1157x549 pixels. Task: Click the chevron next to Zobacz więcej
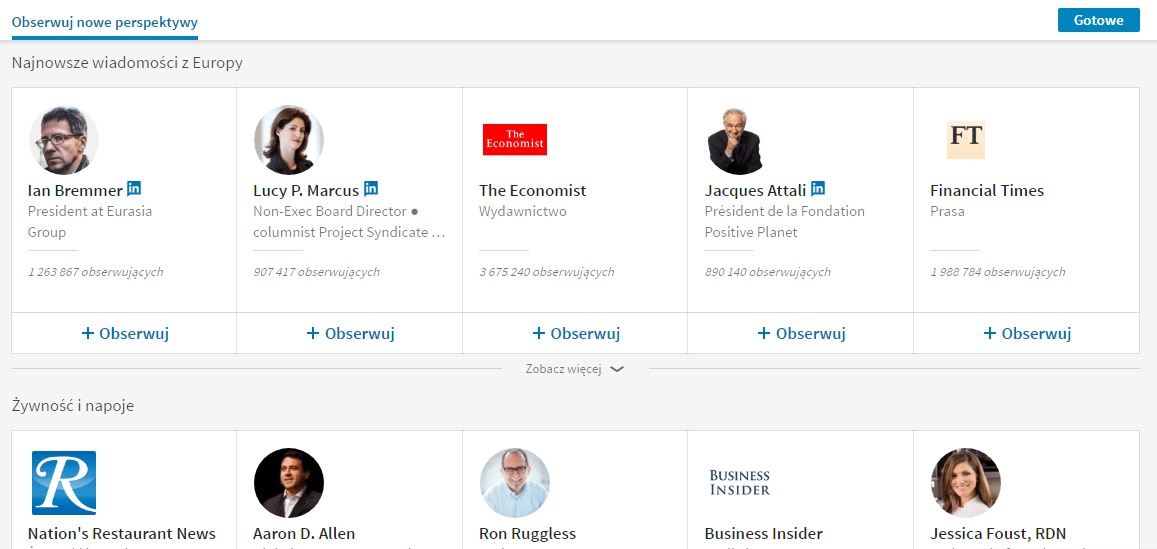pyautogui.click(x=617, y=369)
